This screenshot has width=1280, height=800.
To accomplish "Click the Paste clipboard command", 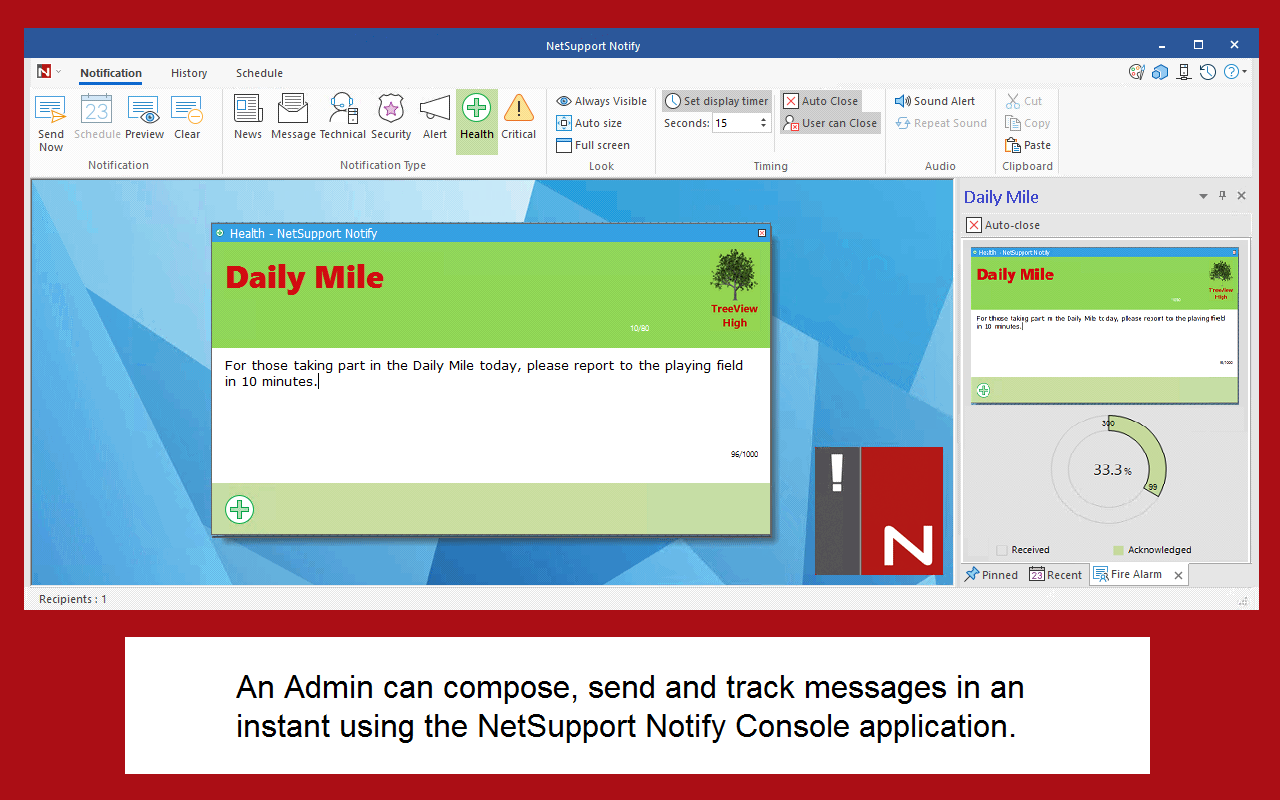I will click(x=1028, y=145).
